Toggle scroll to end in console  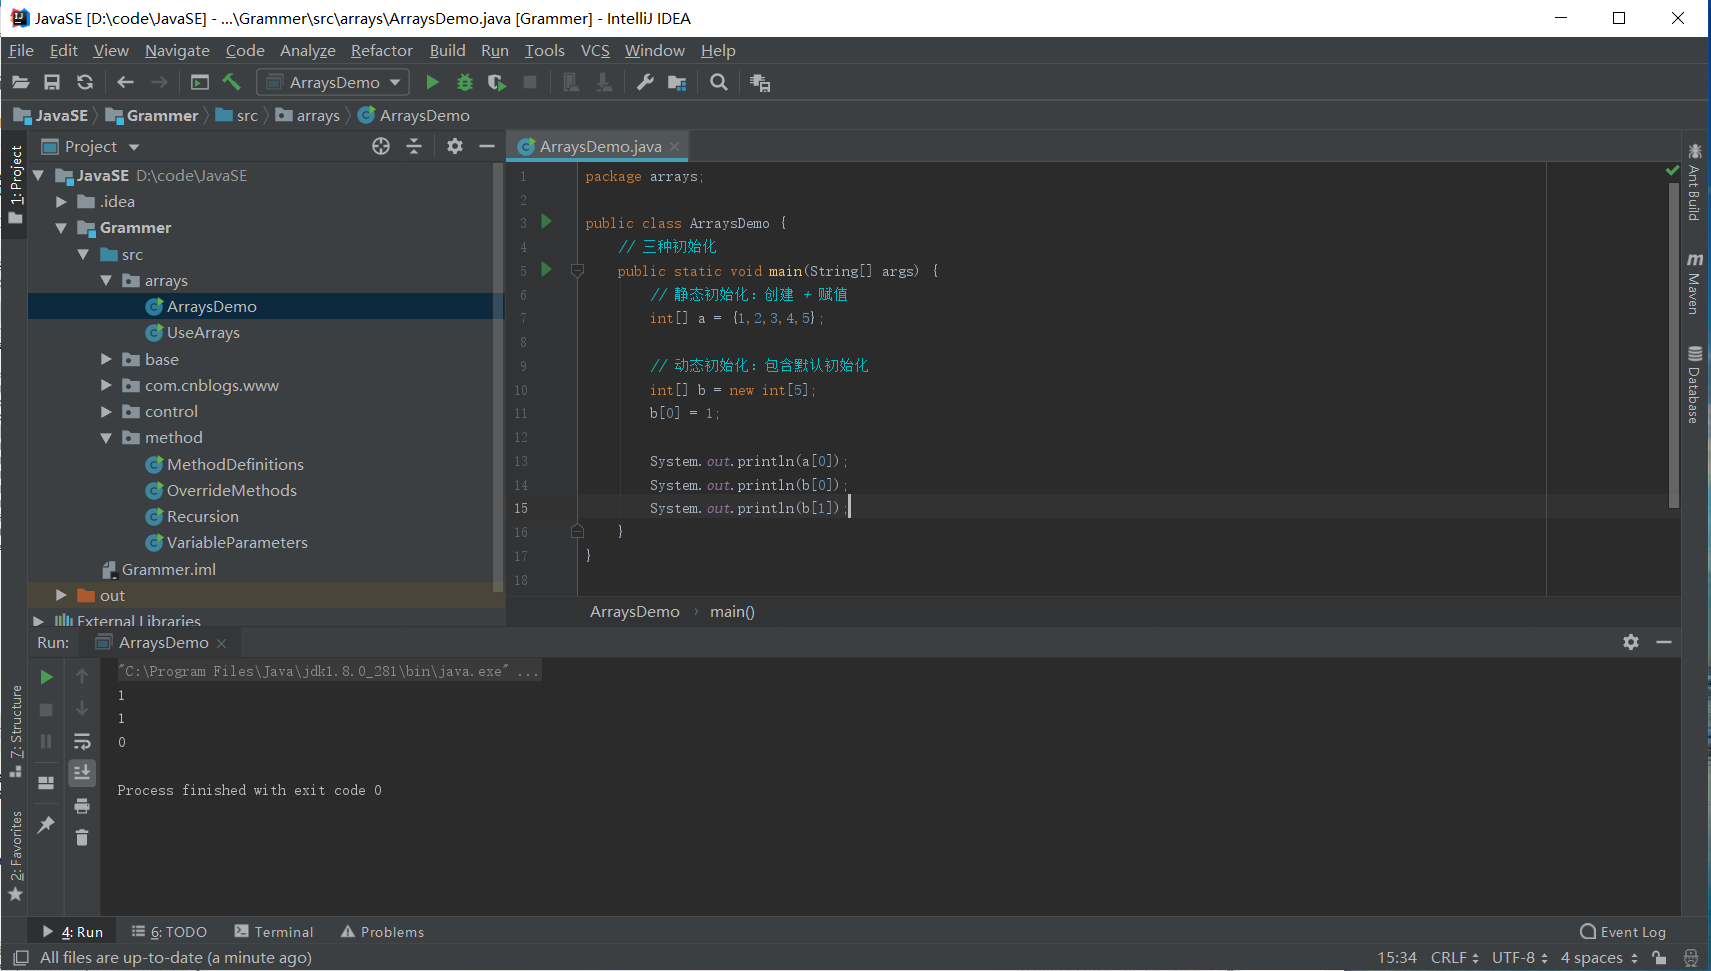pos(82,773)
